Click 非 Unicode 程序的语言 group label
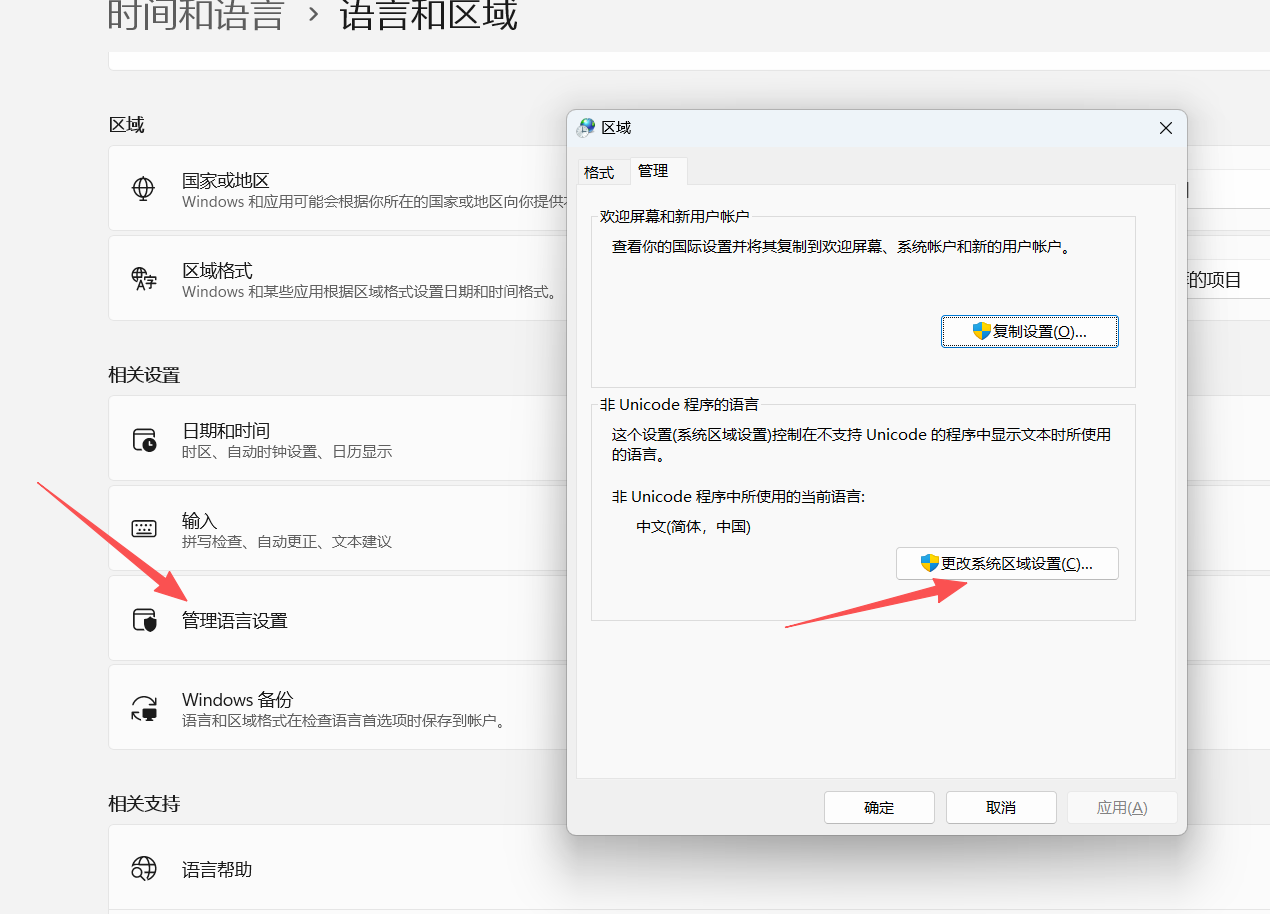The image size is (1270, 914). (x=679, y=405)
